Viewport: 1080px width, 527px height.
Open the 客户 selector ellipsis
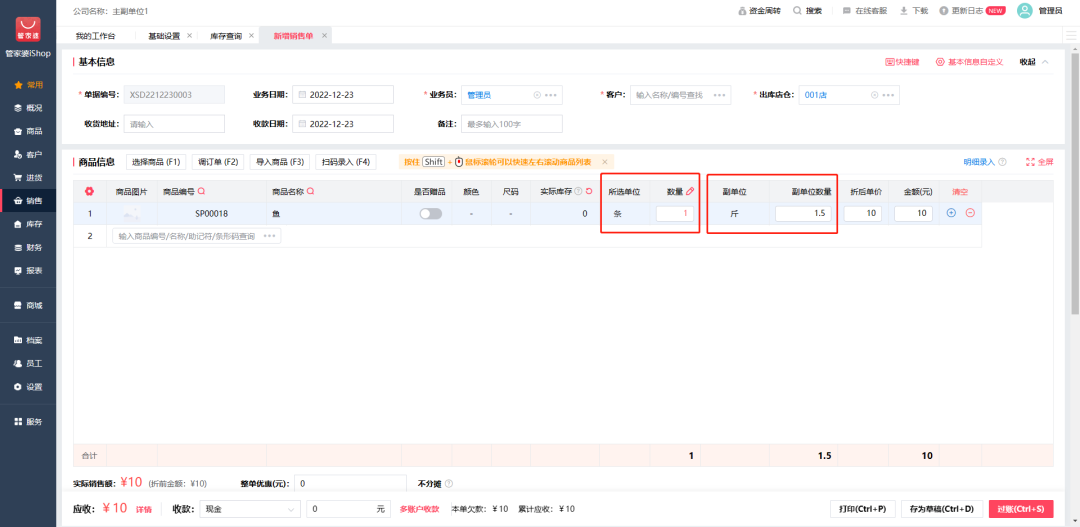point(719,95)
